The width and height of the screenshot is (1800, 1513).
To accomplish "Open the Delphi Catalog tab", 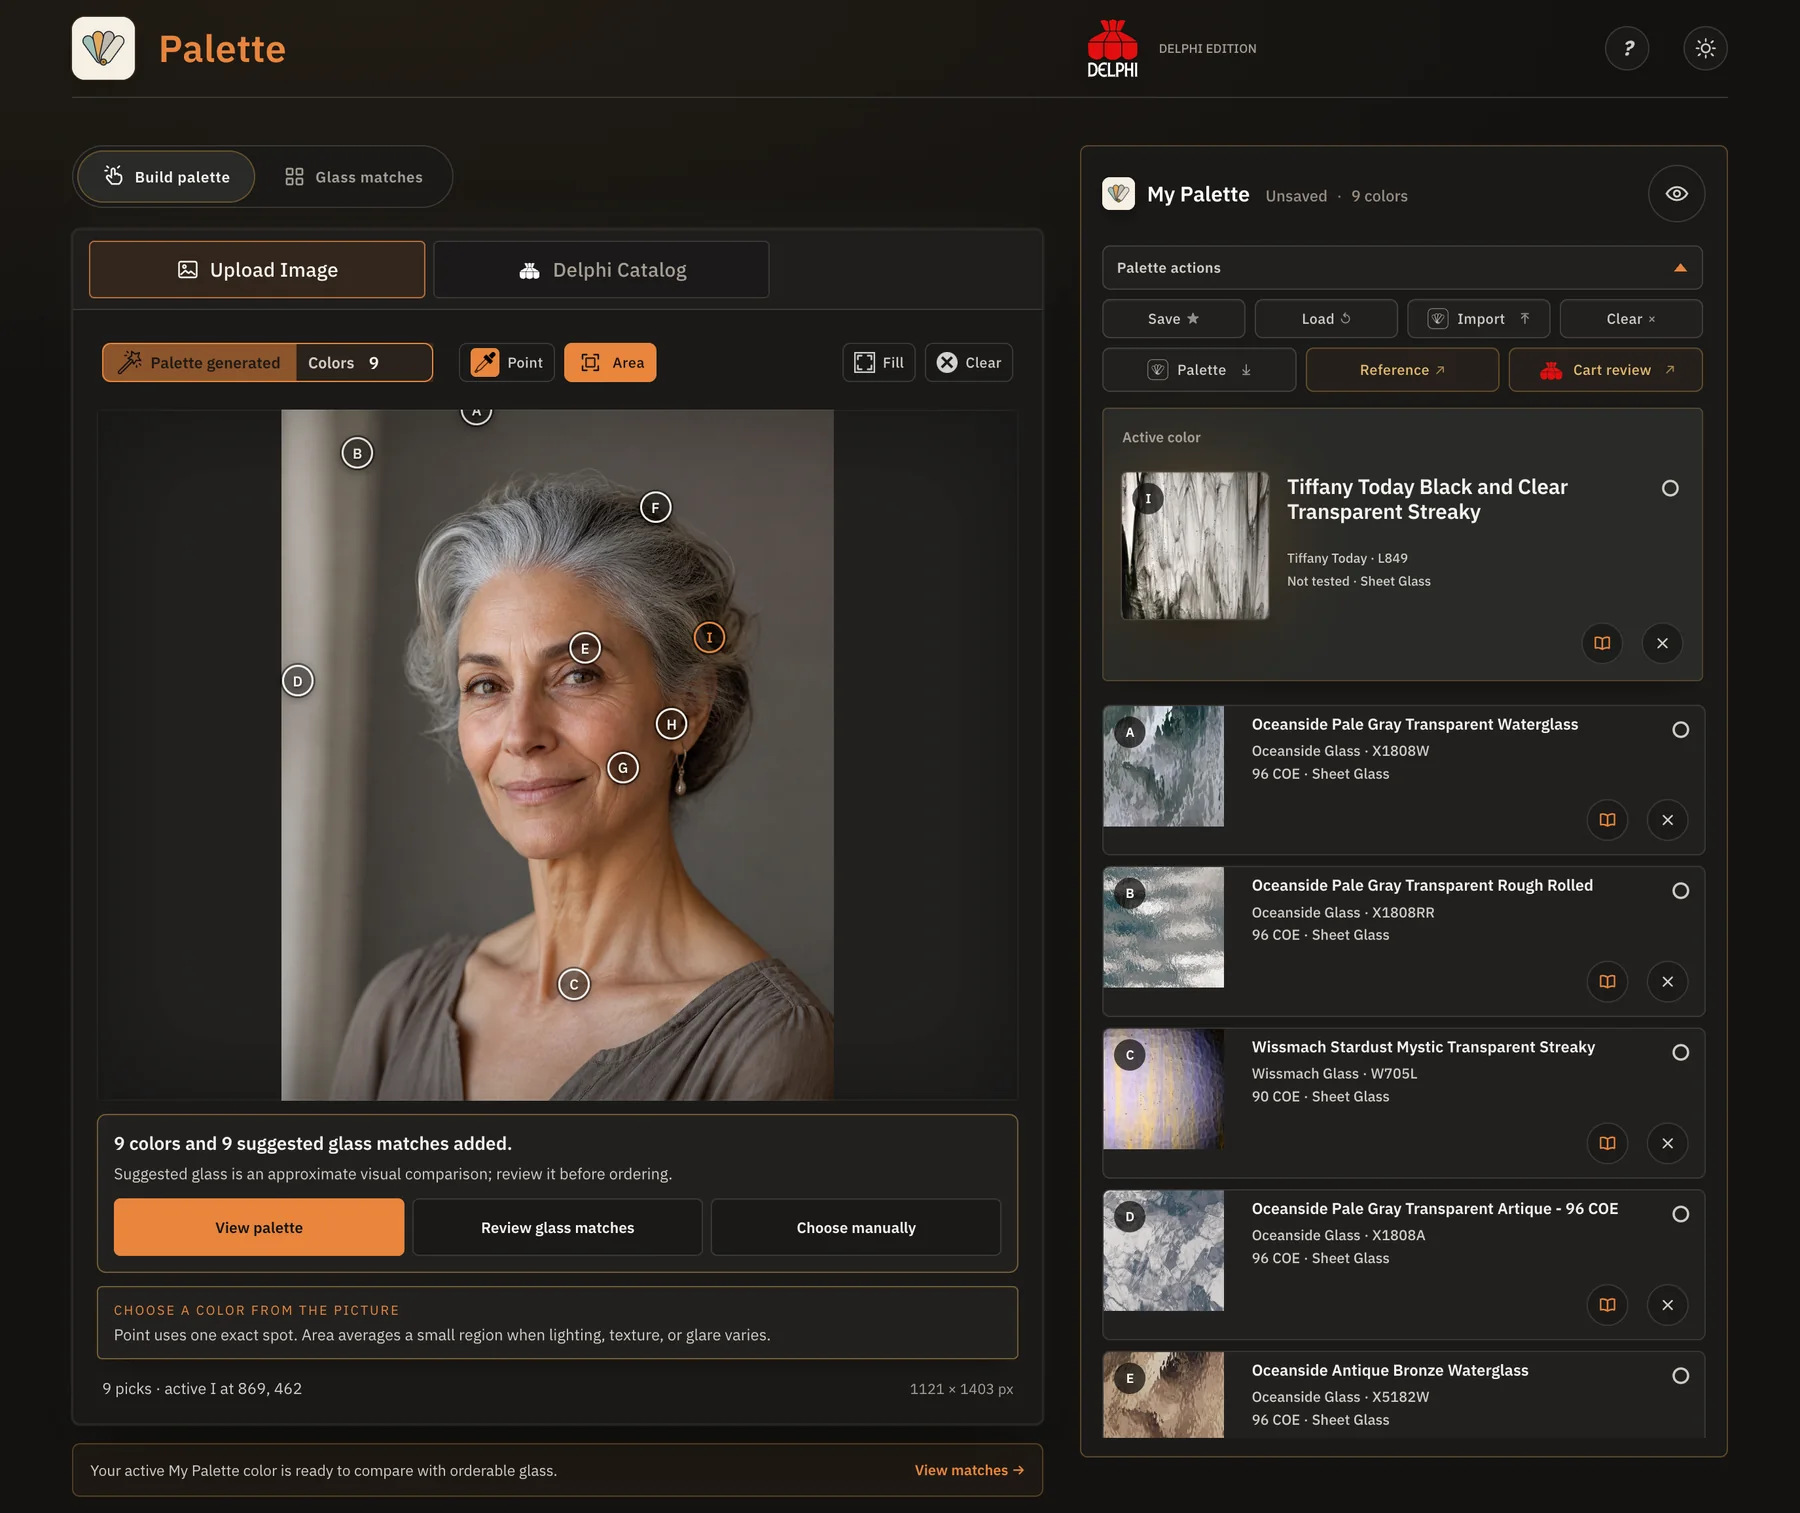I will point(601,270).
